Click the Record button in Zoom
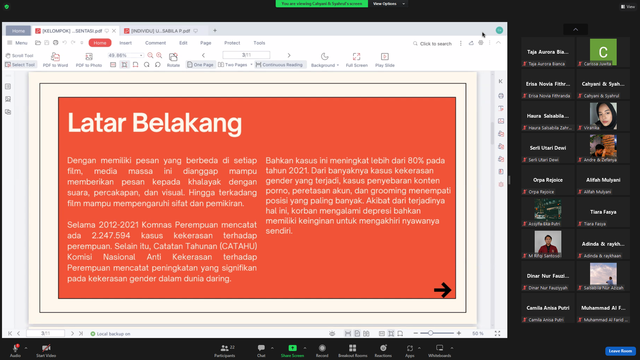 [322, 350]
